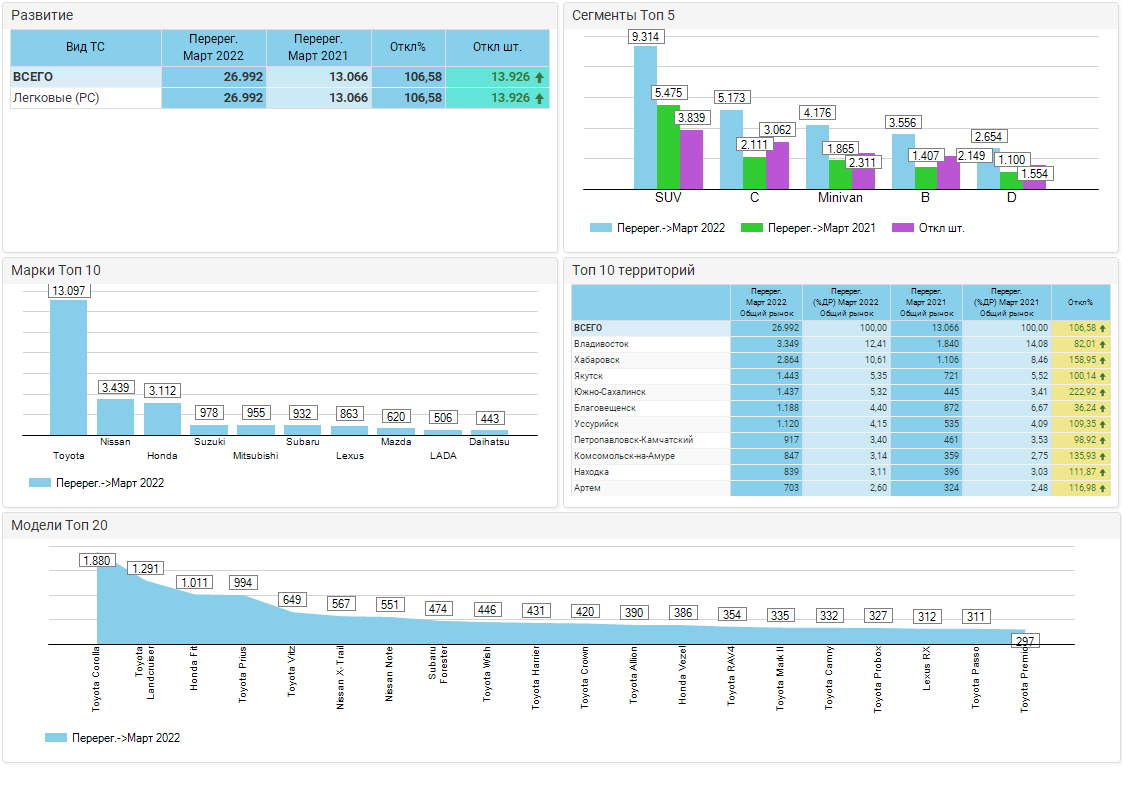Select the Топ 10 территорий panel title
The image size is (1122, 793).
click(633, 270)
